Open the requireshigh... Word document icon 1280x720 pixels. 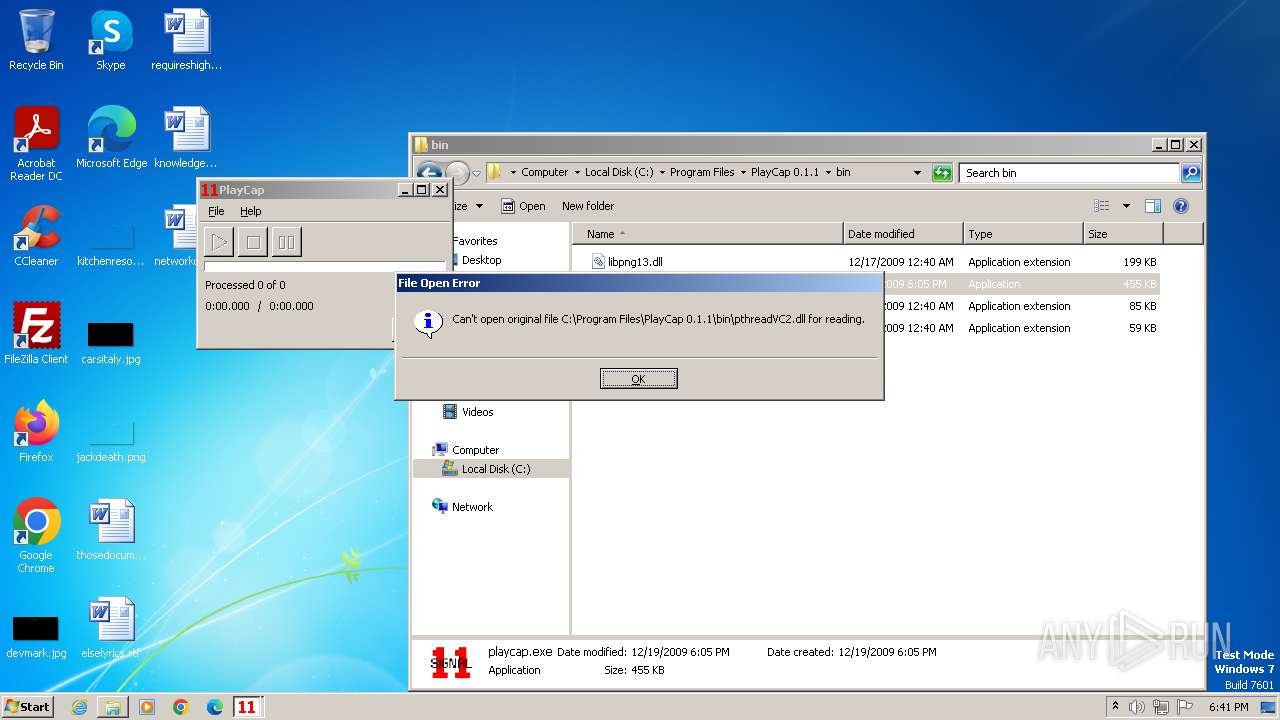point(186,41)
